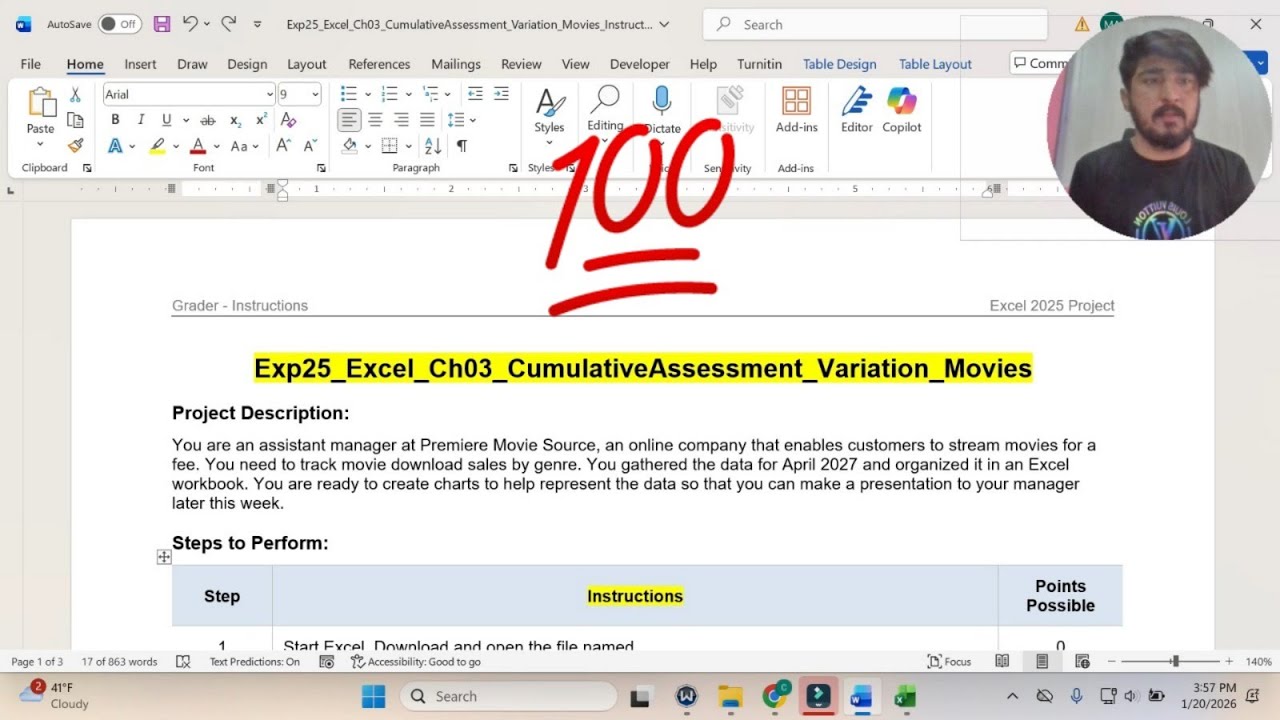Expand the Paste options arrow
This screenshot has height=720, width=1280.
(41, 142)
